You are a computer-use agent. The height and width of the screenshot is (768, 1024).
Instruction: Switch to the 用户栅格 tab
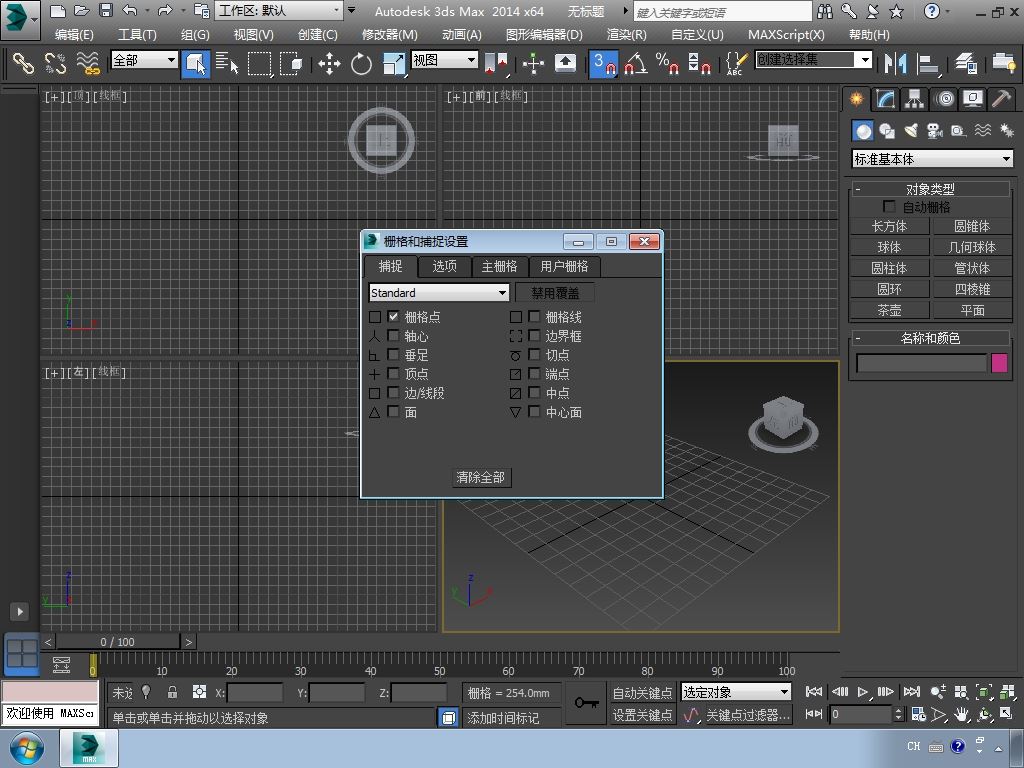point(564,266)
